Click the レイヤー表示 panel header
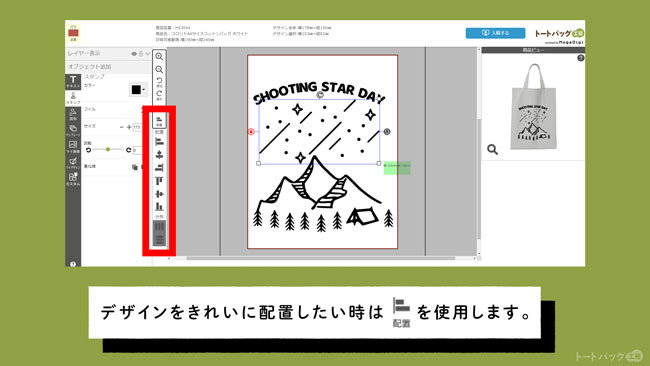The width and height of the screenshot is (650, 366). tap(109, 54)
